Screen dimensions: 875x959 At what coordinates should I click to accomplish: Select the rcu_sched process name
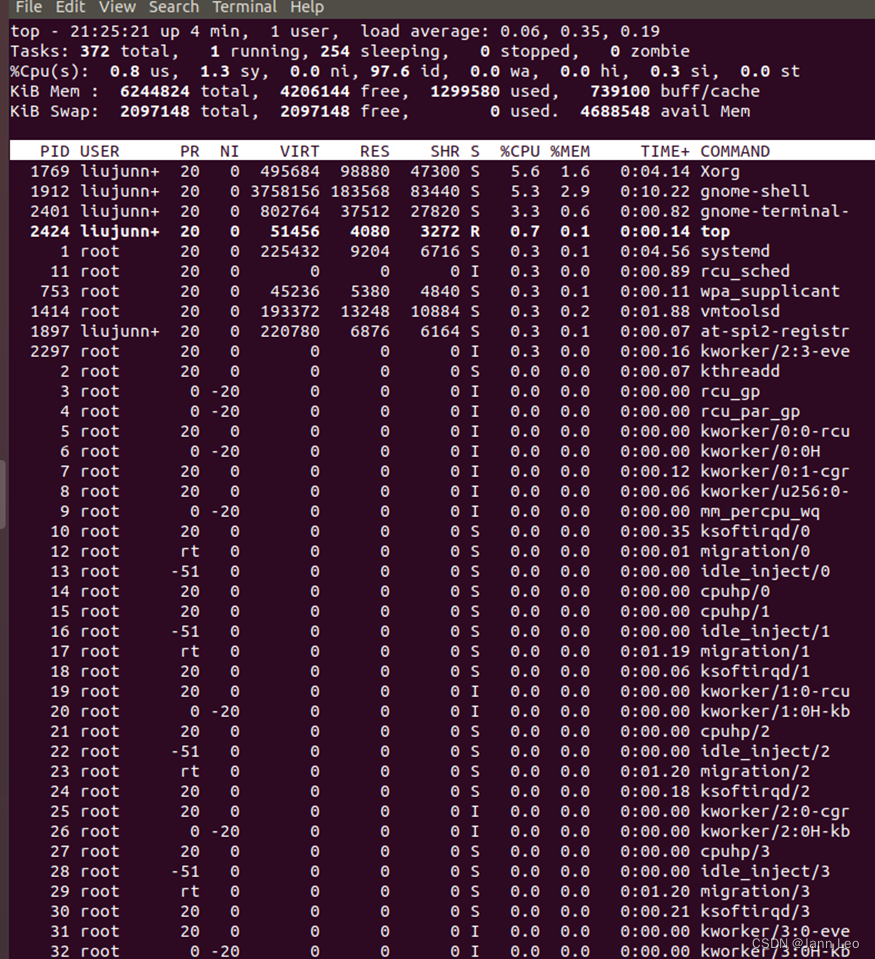745,272
